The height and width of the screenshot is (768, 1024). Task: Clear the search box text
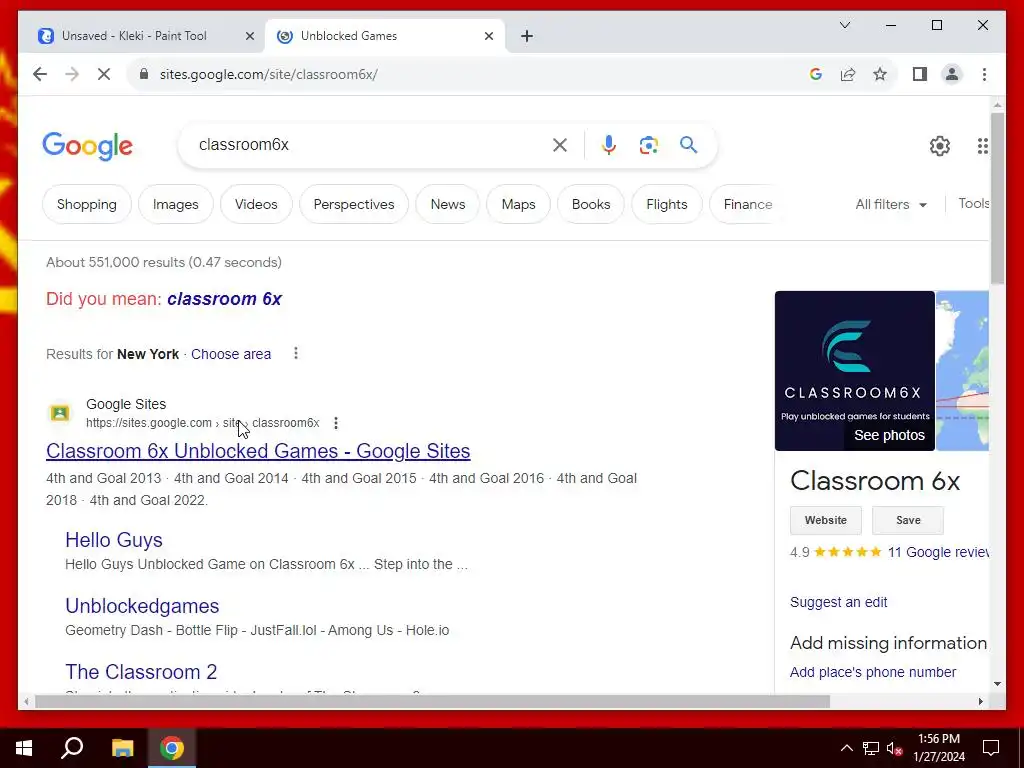[560, 145]
